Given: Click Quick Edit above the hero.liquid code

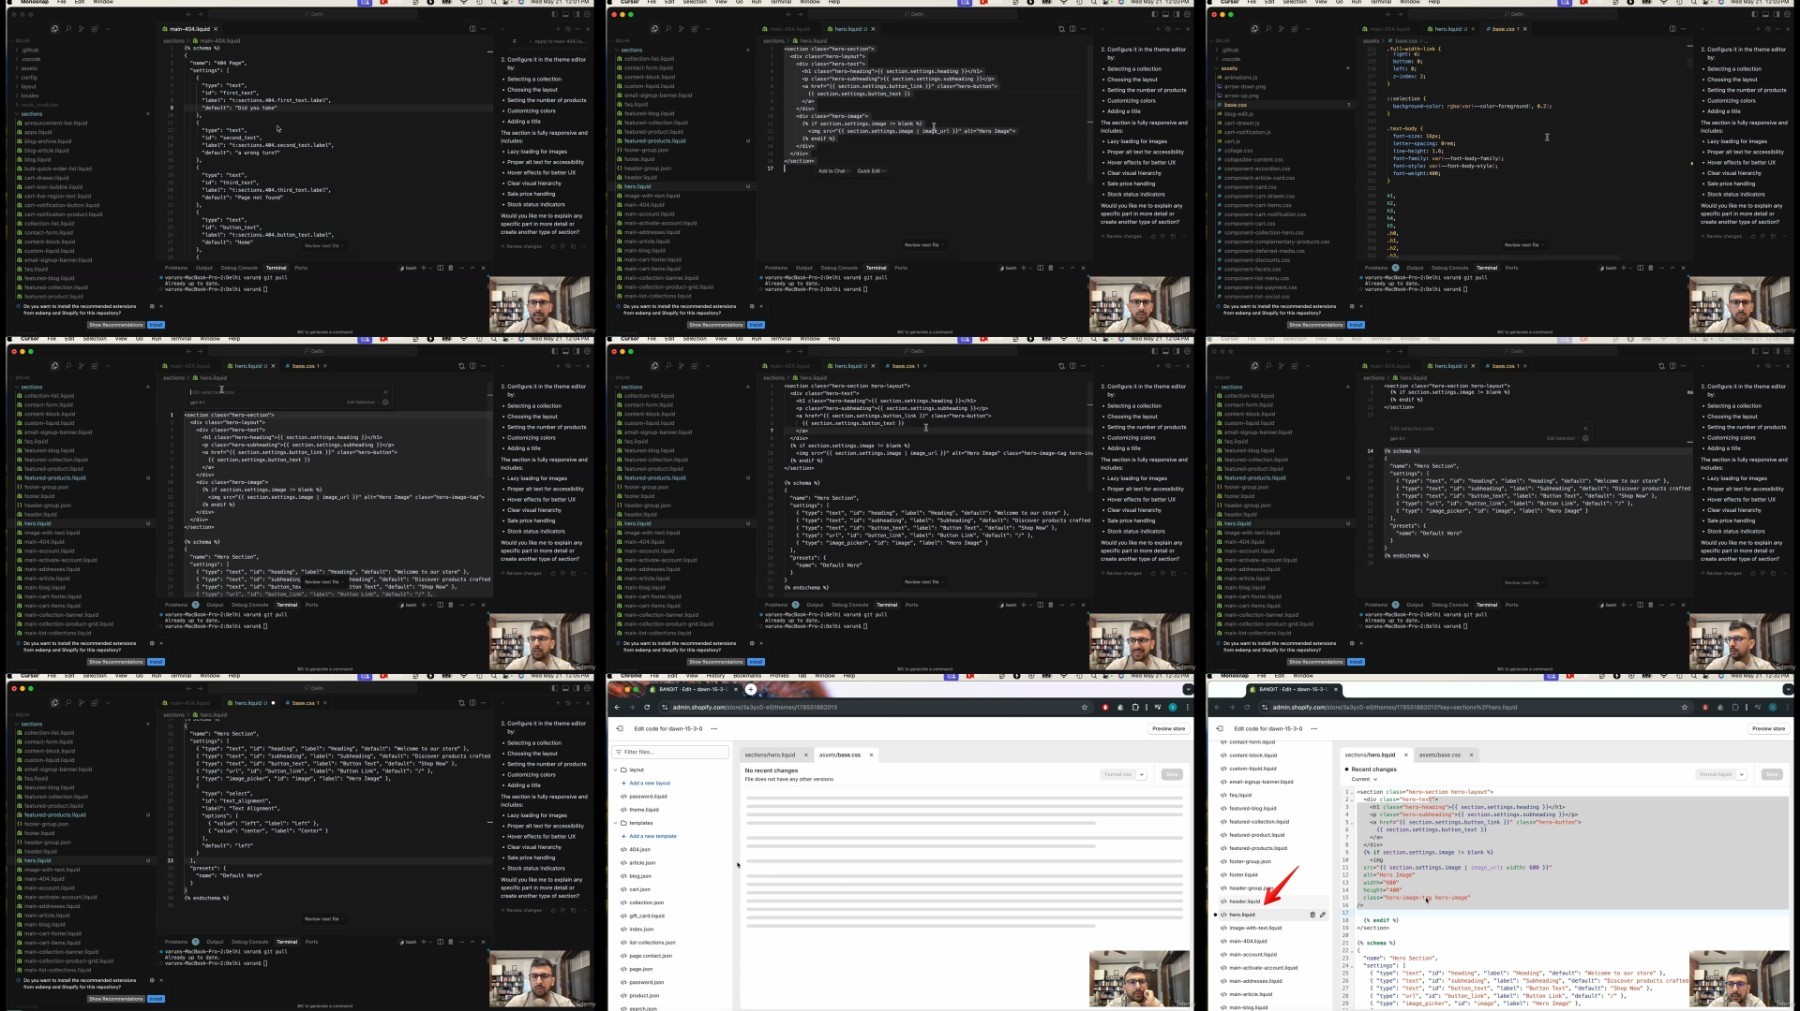Looking at the screenshot, I should [x=870, y=171].
